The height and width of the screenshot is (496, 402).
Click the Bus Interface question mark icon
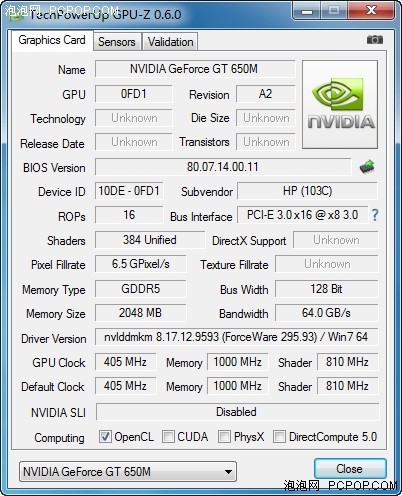point(375,215)
